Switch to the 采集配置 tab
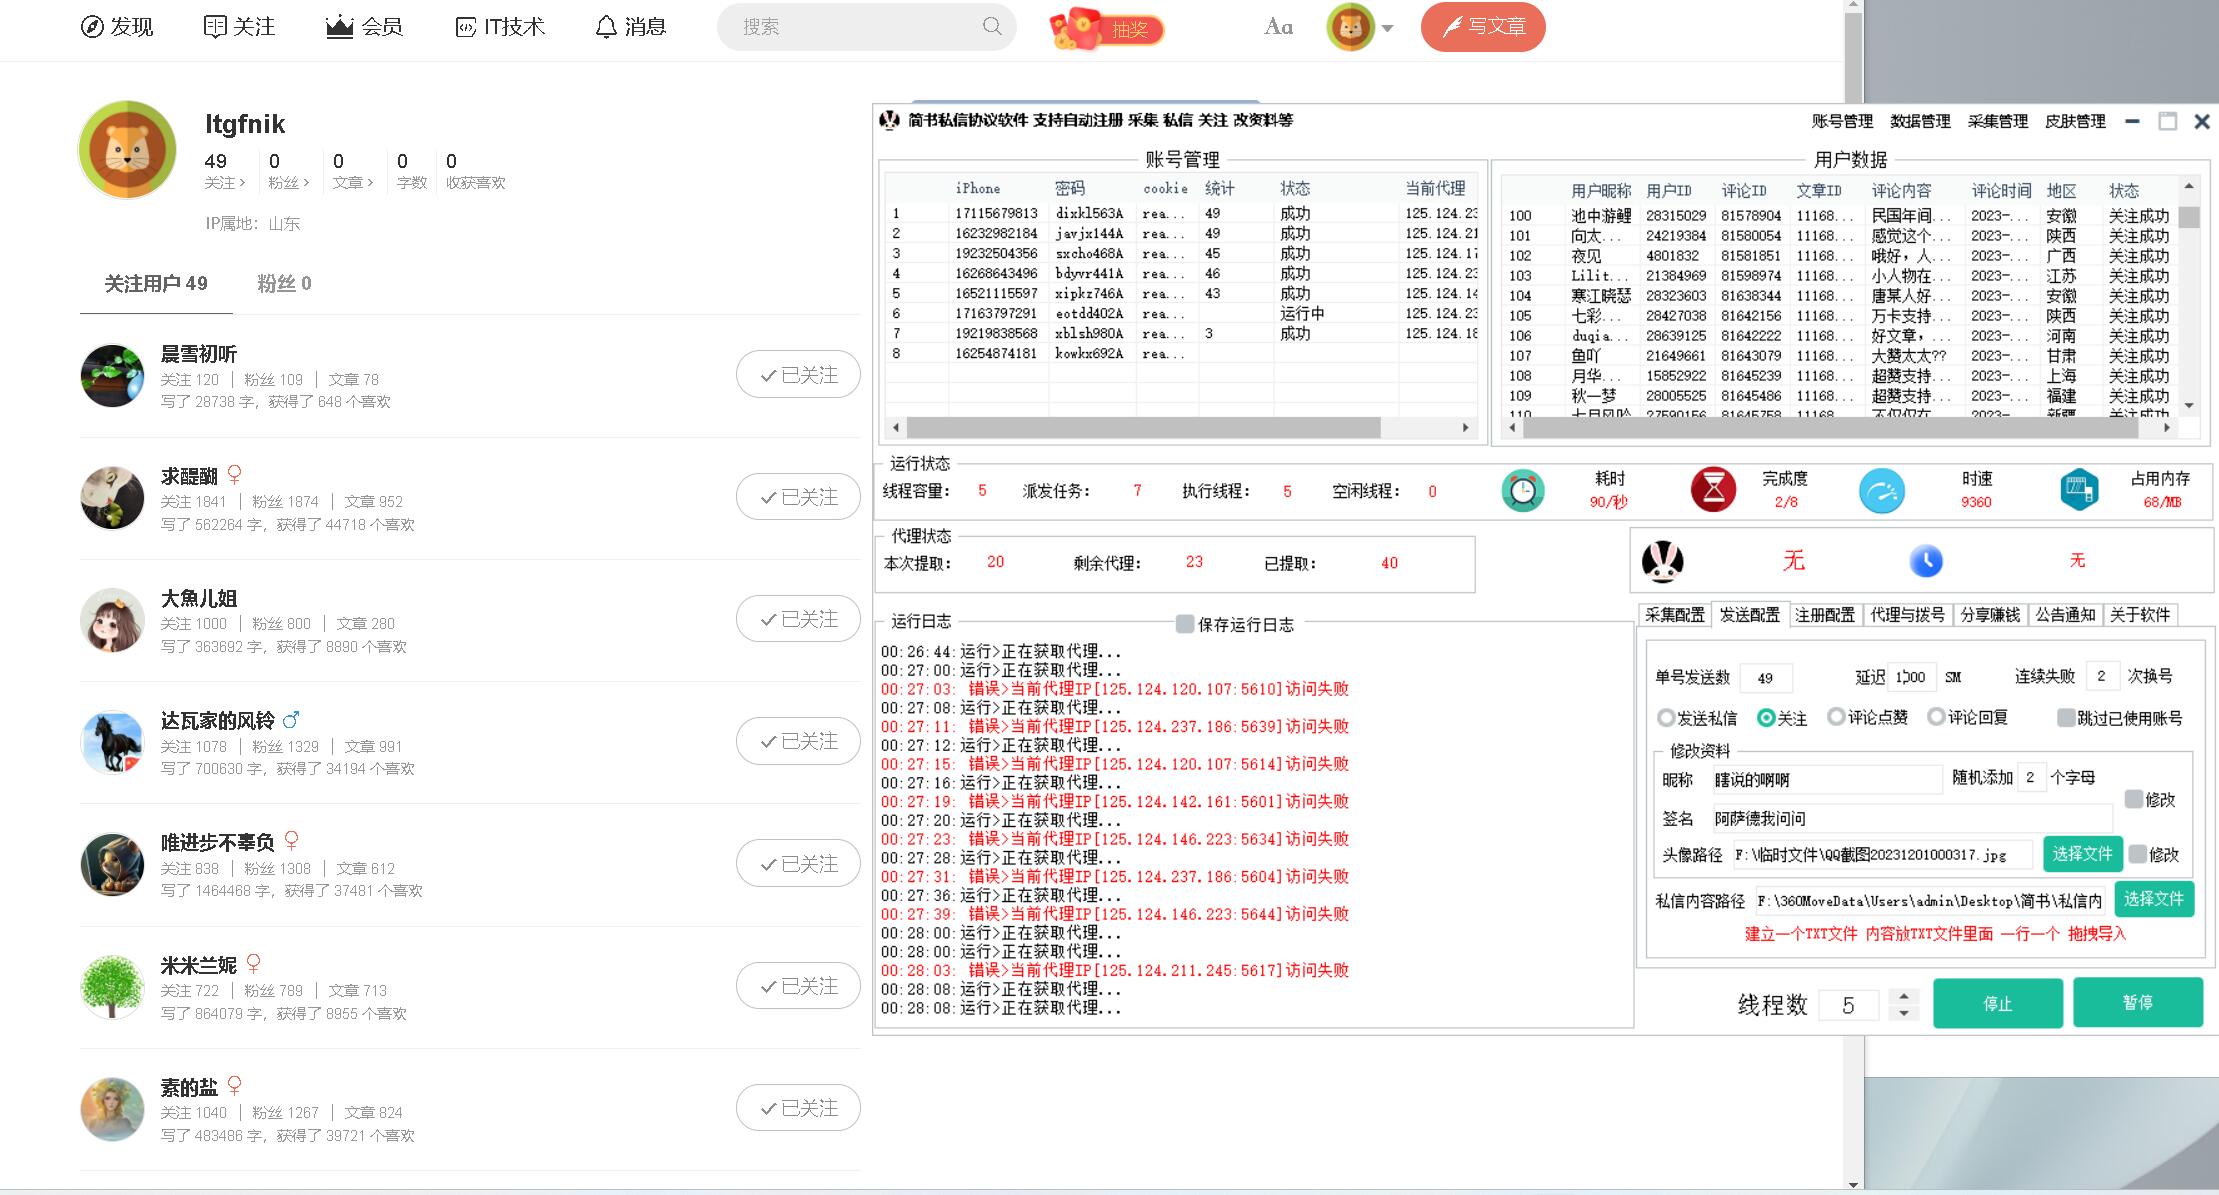 1675,615
